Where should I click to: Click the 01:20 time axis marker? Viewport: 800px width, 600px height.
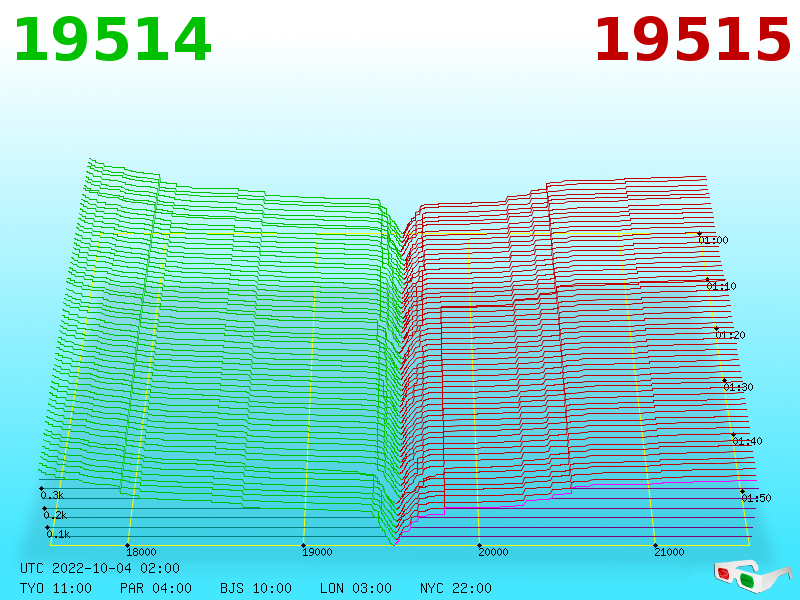pos(730,335)
